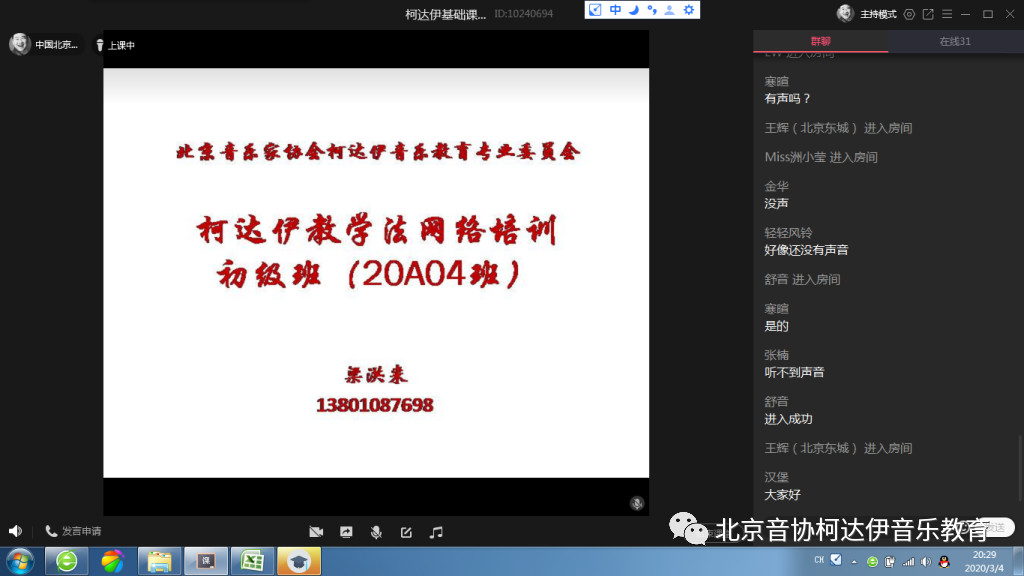The width and height of the screenshot is (1024, 576).
Task: Show hidden tray icons arrow
Action: point(854,562)
